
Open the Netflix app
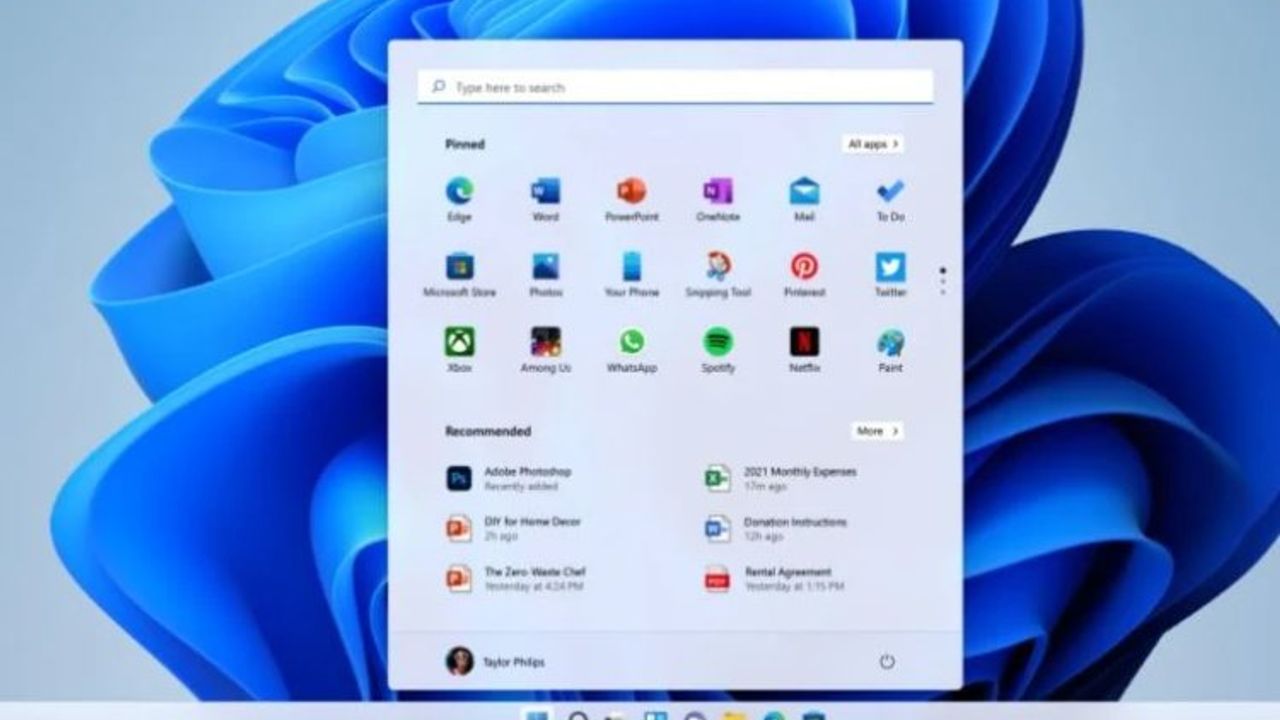tap(804, 350)
